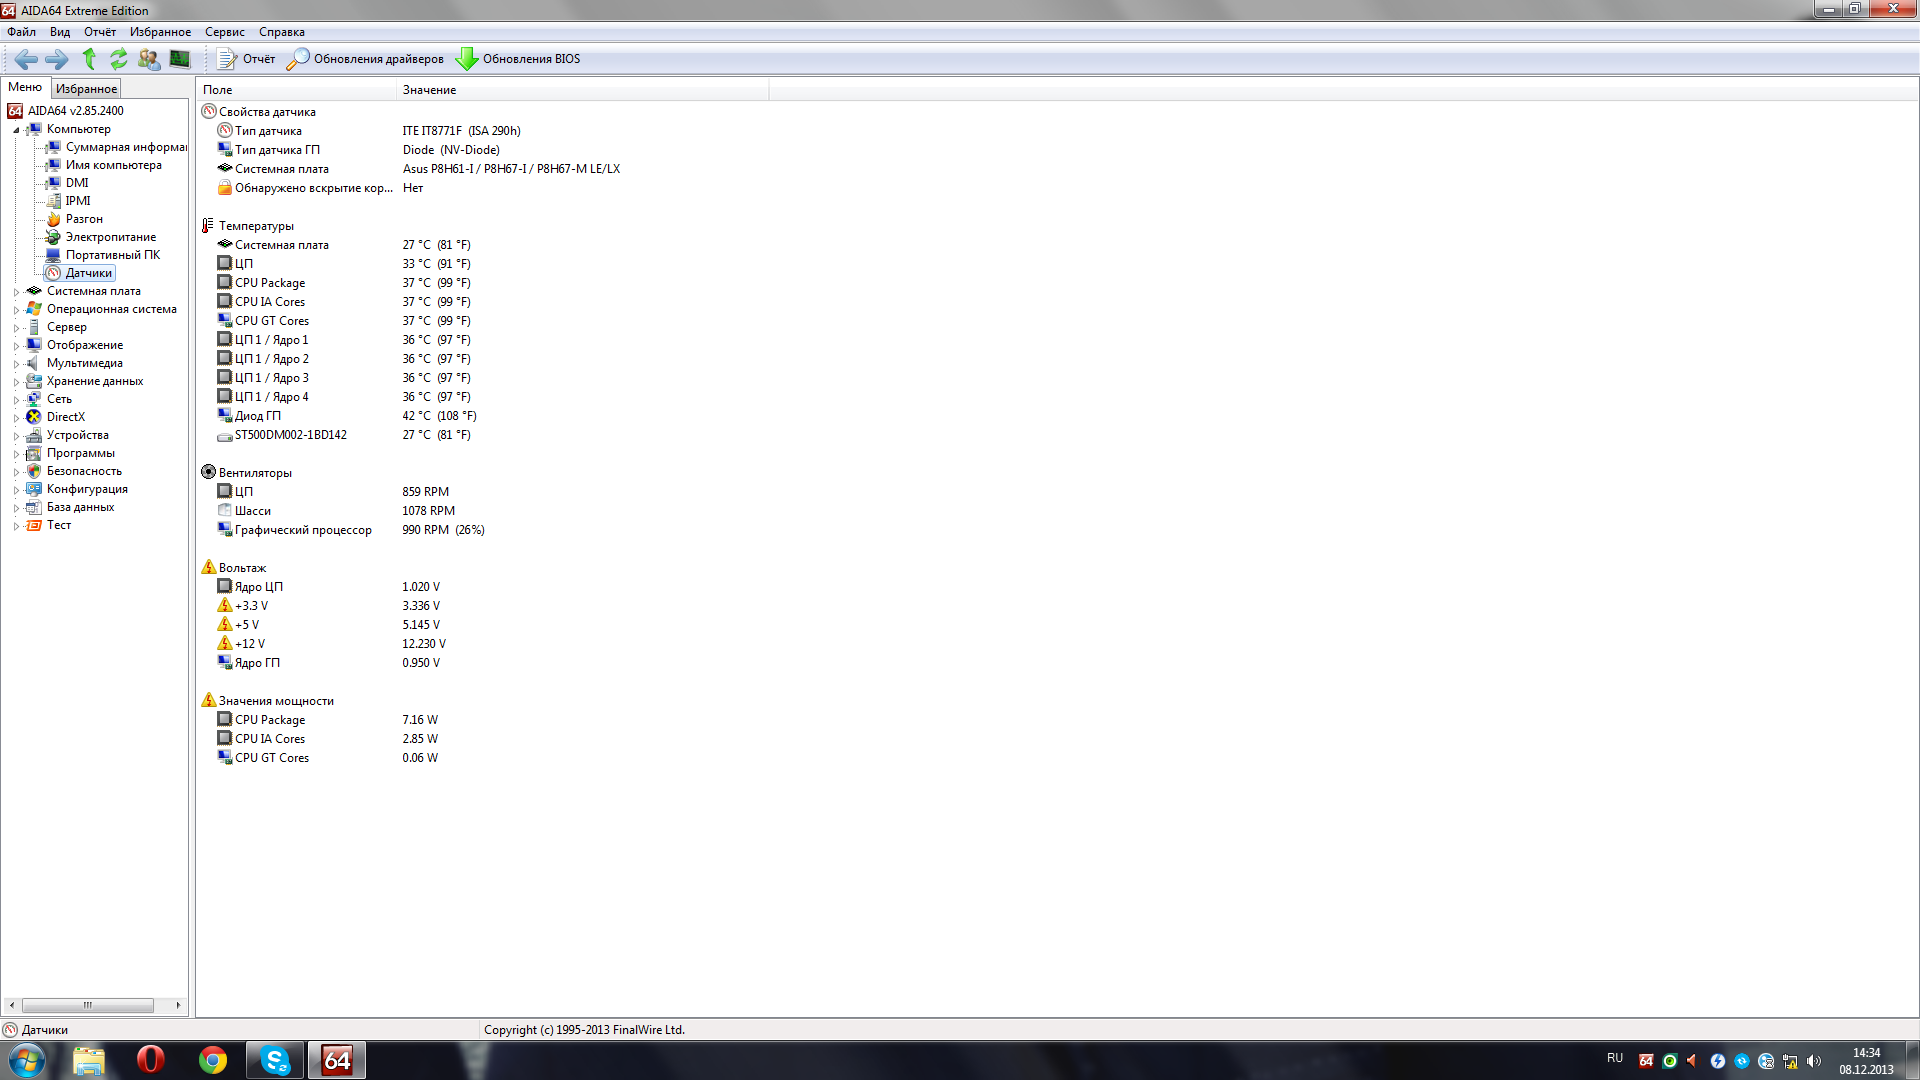Click the Forward navigation arrow
Screen dimensions: 1920x1080
[57, 59]
